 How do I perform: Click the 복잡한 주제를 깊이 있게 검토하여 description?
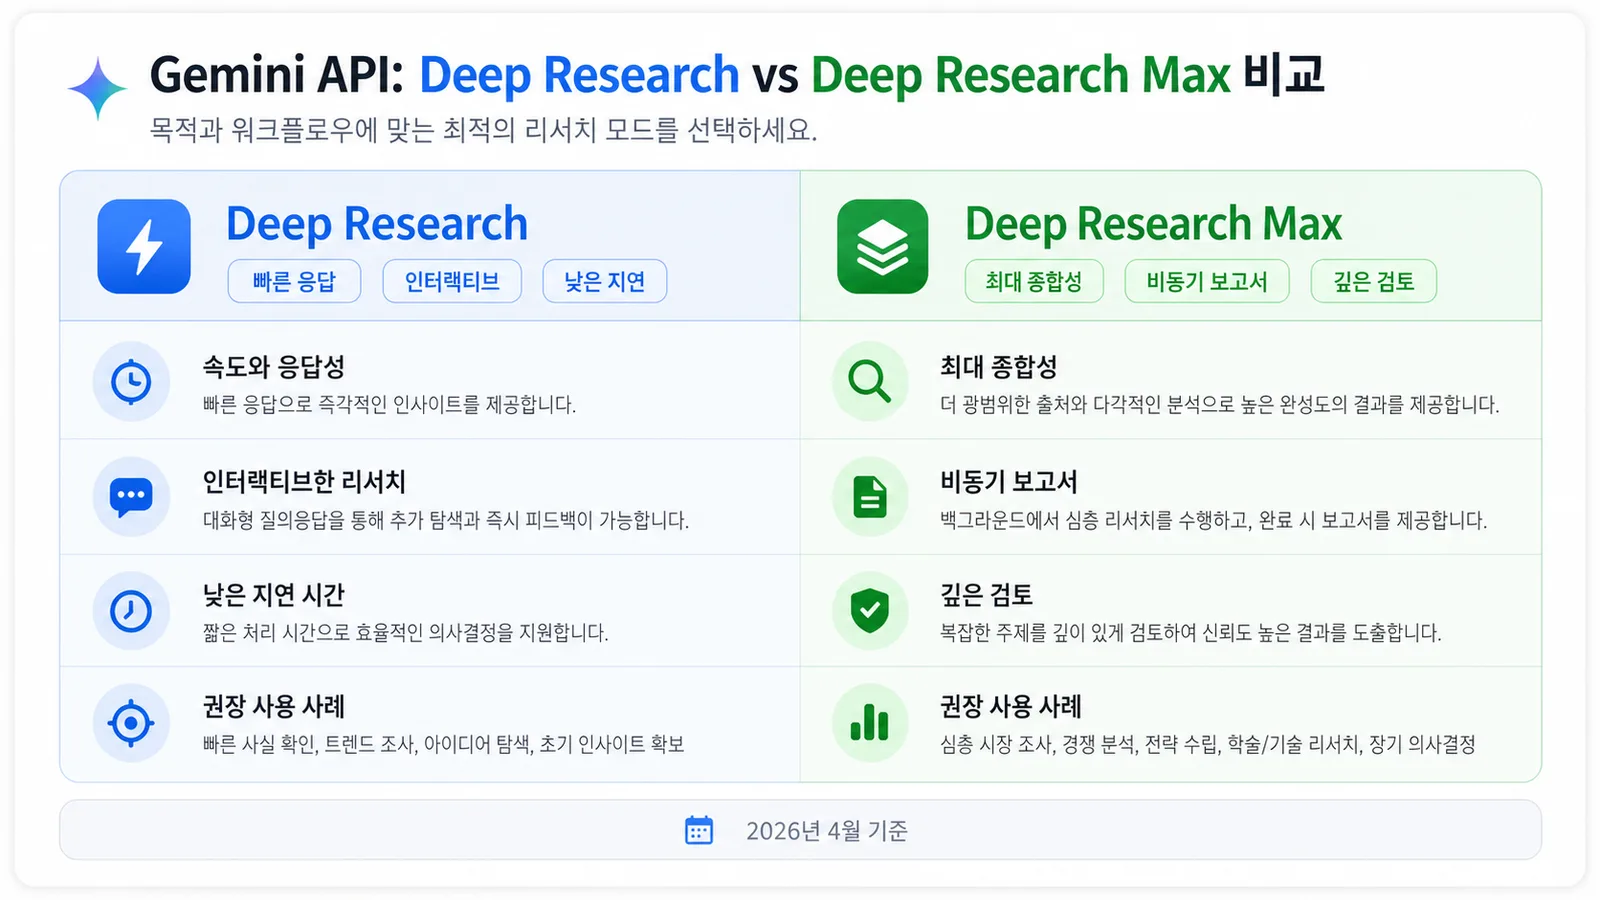point(1191,633)
